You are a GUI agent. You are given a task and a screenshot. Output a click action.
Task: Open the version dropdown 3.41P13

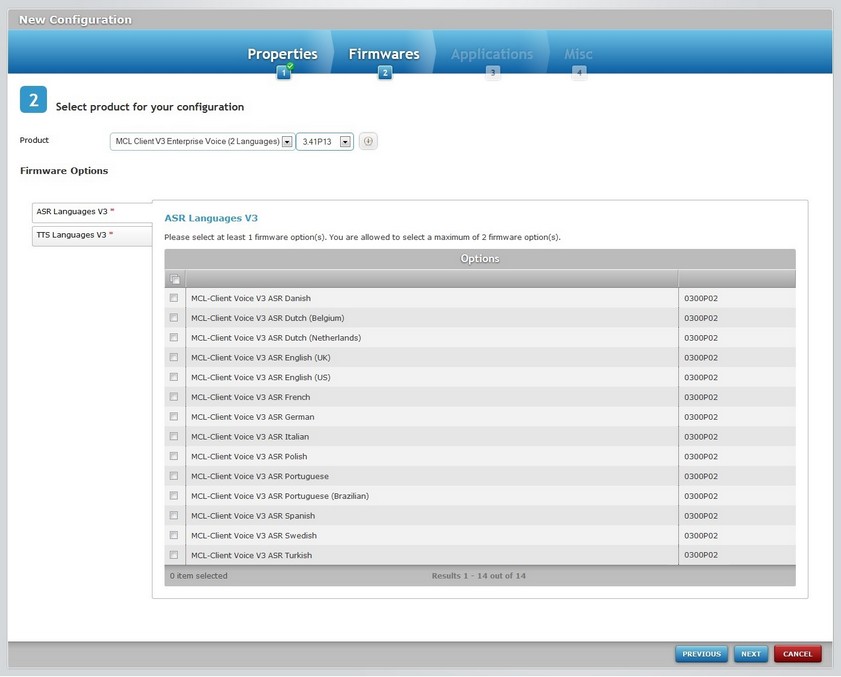point(325,142)
